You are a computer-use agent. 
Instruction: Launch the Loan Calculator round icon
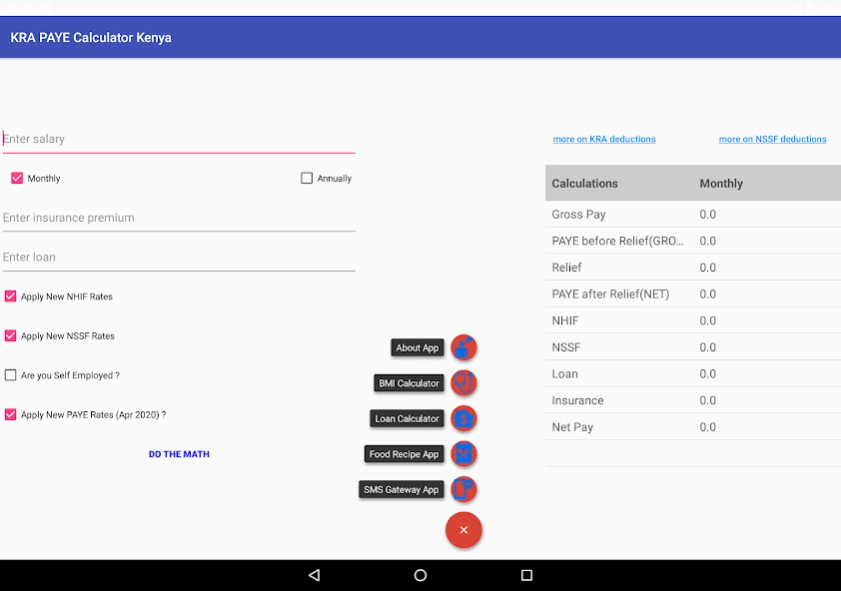(x=463, y=419)
